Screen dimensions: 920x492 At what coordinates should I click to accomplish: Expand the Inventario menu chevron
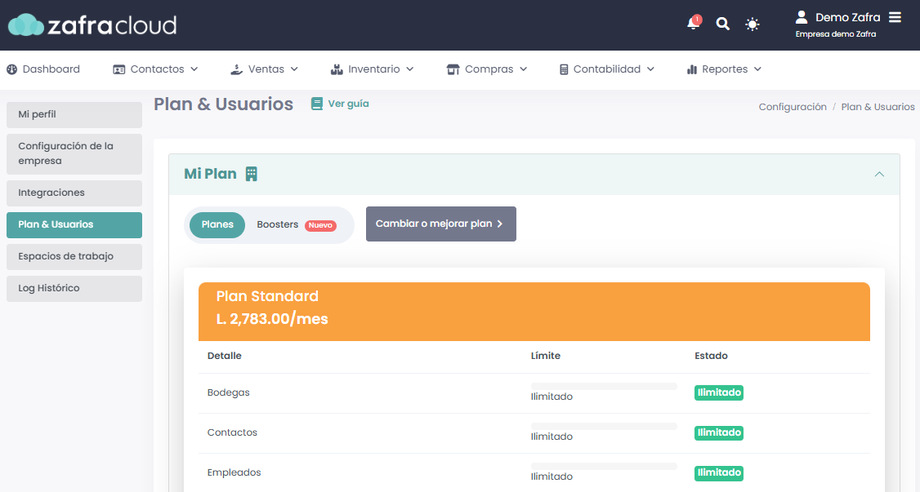click(x=410, y=69)
